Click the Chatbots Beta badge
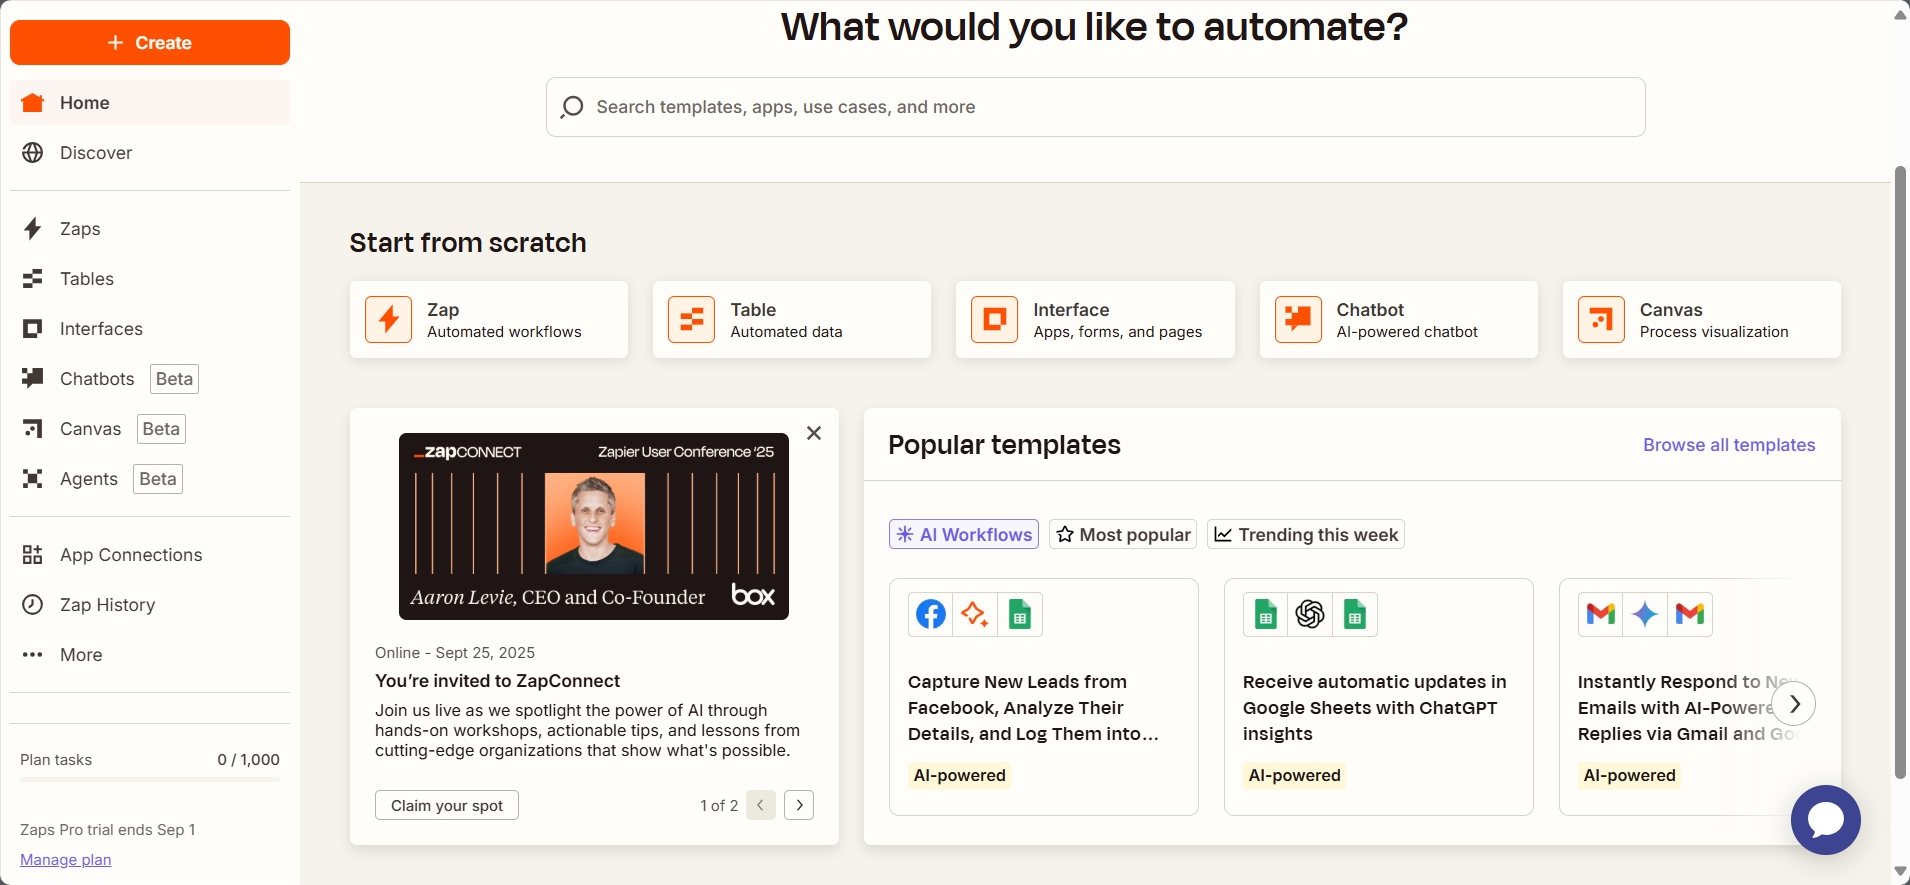This screenshot has height=885, width=1910. click(x=174, y=379)
